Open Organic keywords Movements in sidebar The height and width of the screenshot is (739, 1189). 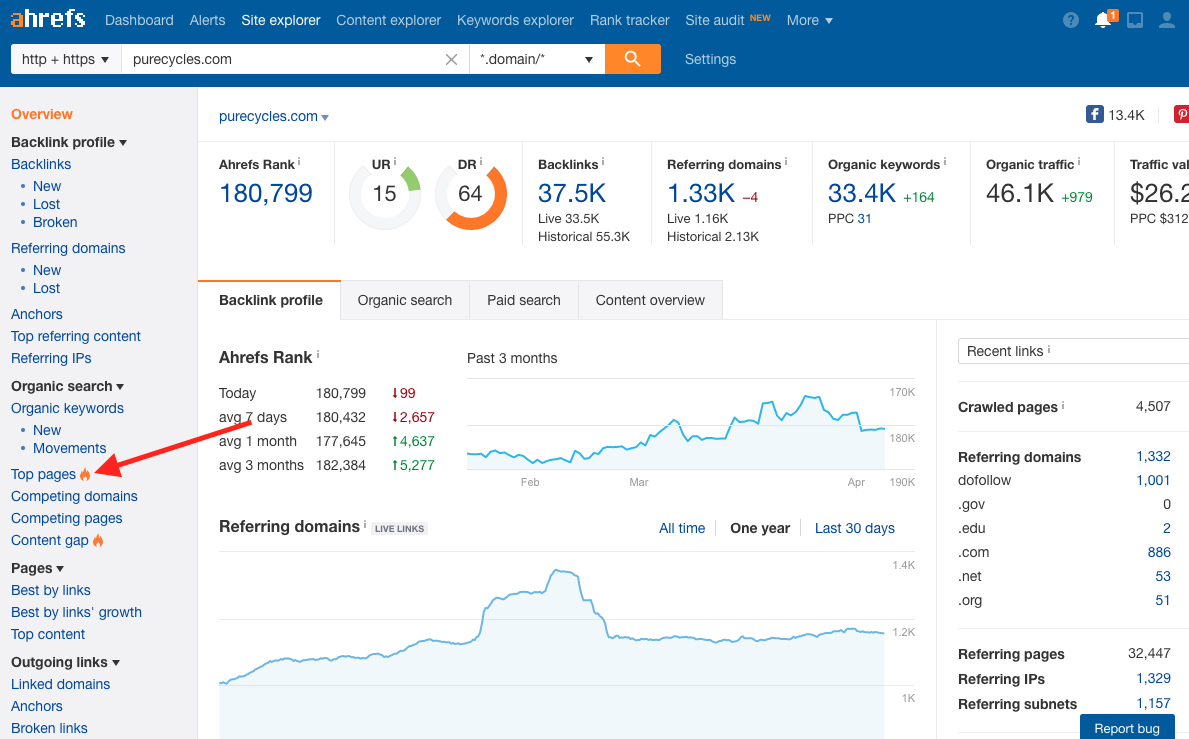pos(70,449)
